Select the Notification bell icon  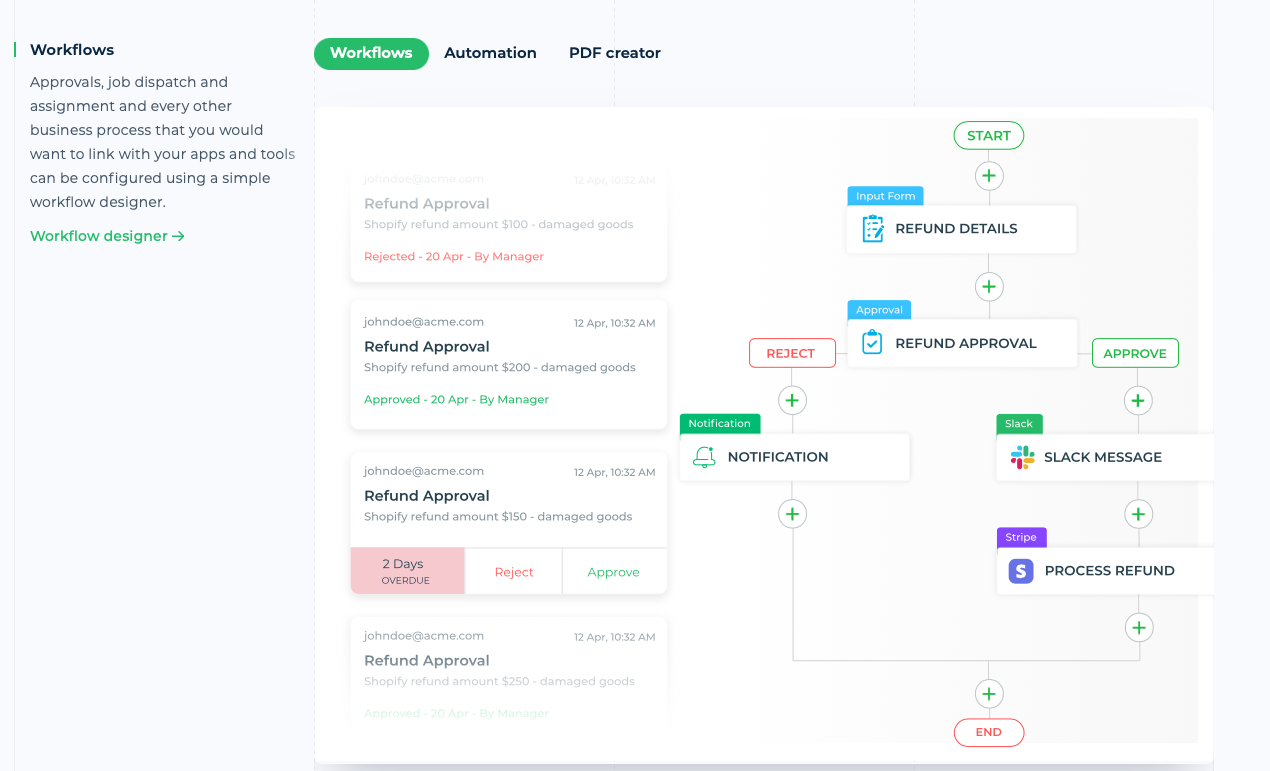705,456
